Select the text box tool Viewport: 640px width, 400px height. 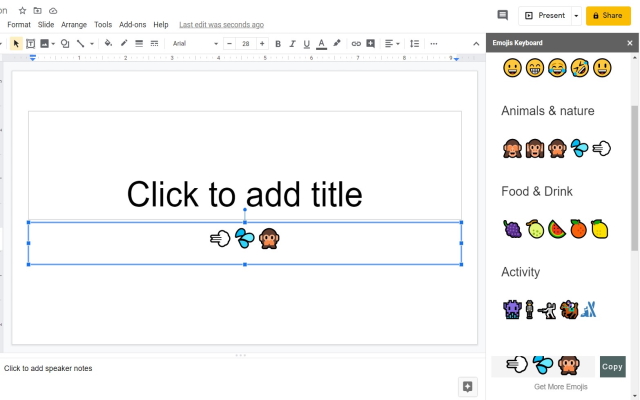[x=30, y=43]
